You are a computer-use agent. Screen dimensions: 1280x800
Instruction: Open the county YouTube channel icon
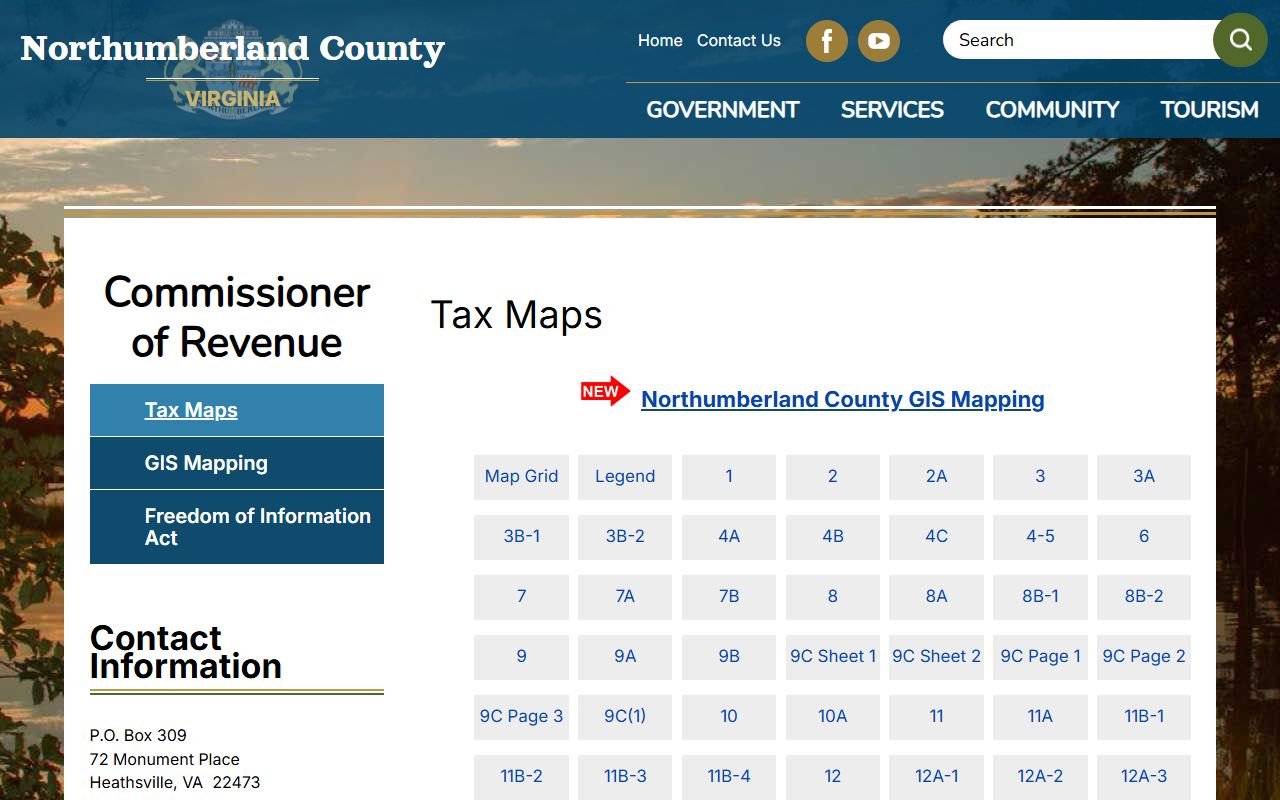pyautogui.click(x=879, y=41)
